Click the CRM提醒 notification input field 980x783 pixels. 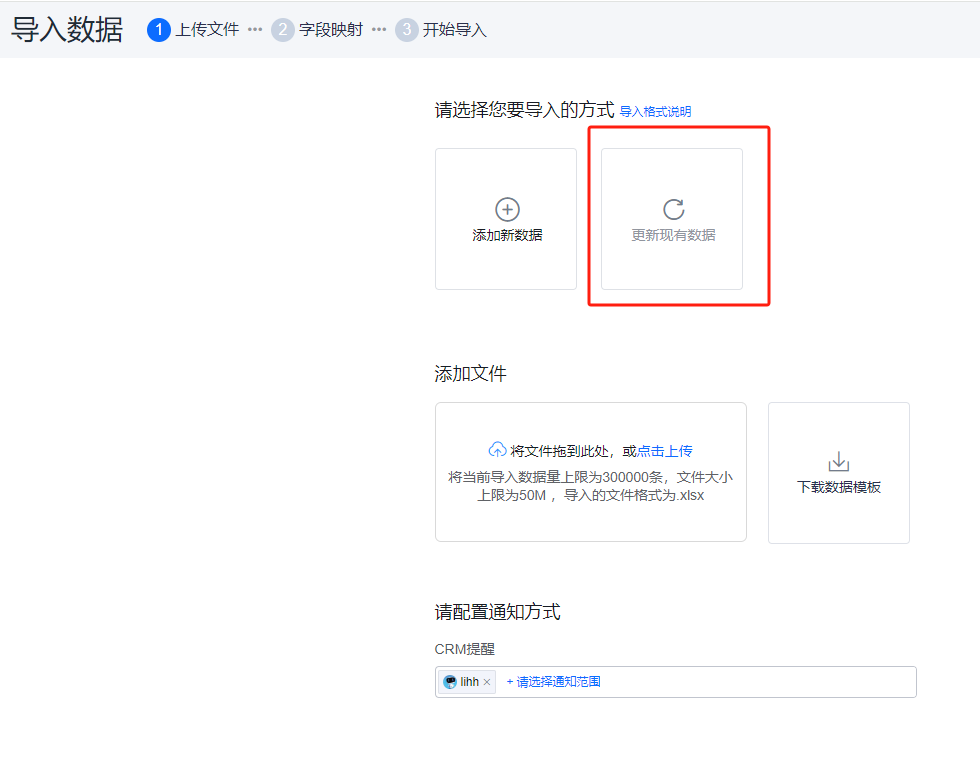coord(676,682)
